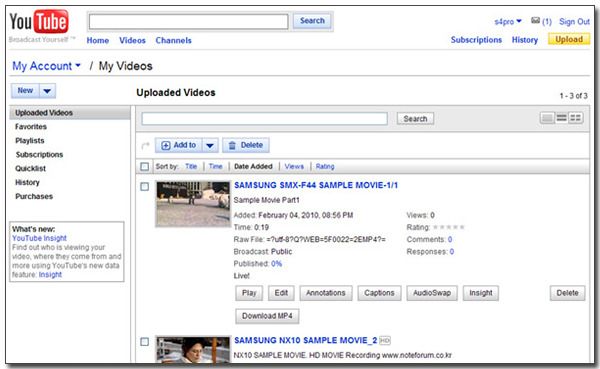Open SAMSUNG NX10 SAMPLE MOVIE_2 title link
This screenshot has height=369, width=600.
[305, 340]
